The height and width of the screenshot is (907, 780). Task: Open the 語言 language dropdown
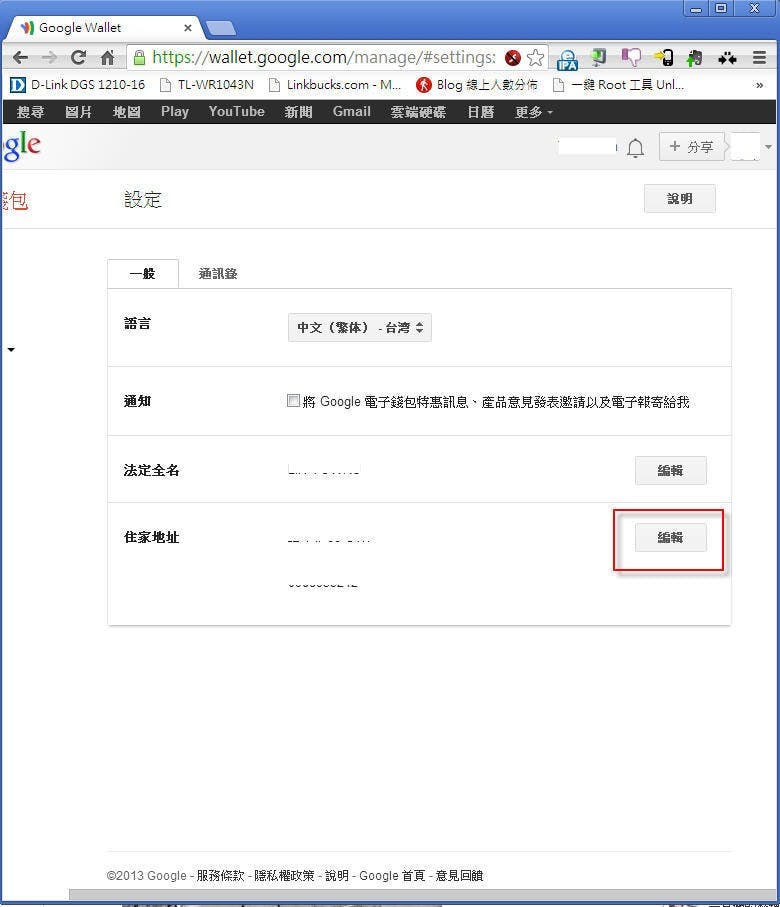[x=360, y=328]
